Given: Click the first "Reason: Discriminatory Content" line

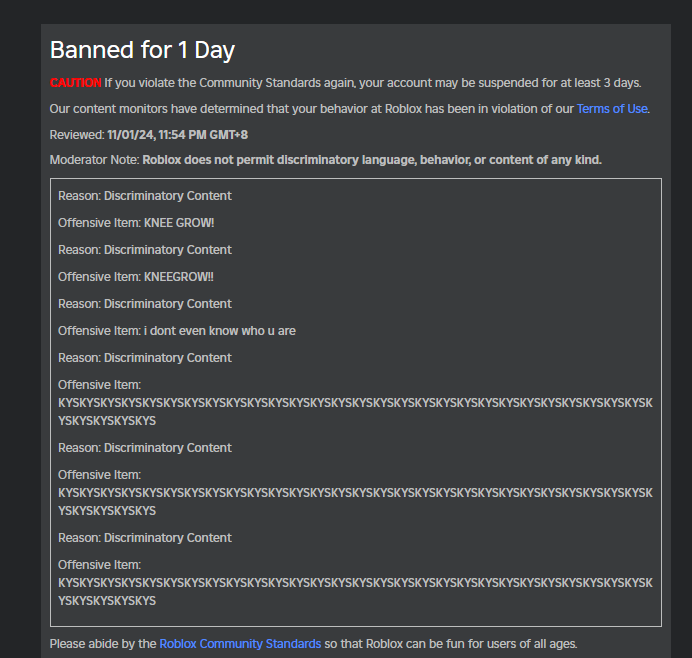Looking at the screenshot, I should 145,196.
